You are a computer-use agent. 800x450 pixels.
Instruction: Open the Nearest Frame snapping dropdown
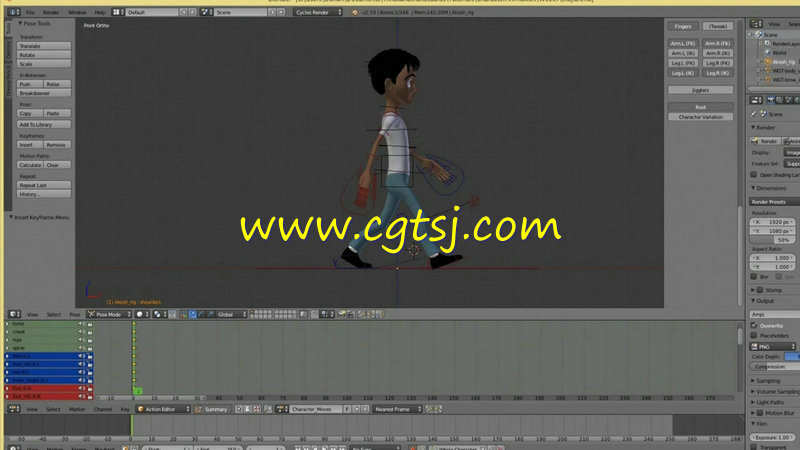397,409
